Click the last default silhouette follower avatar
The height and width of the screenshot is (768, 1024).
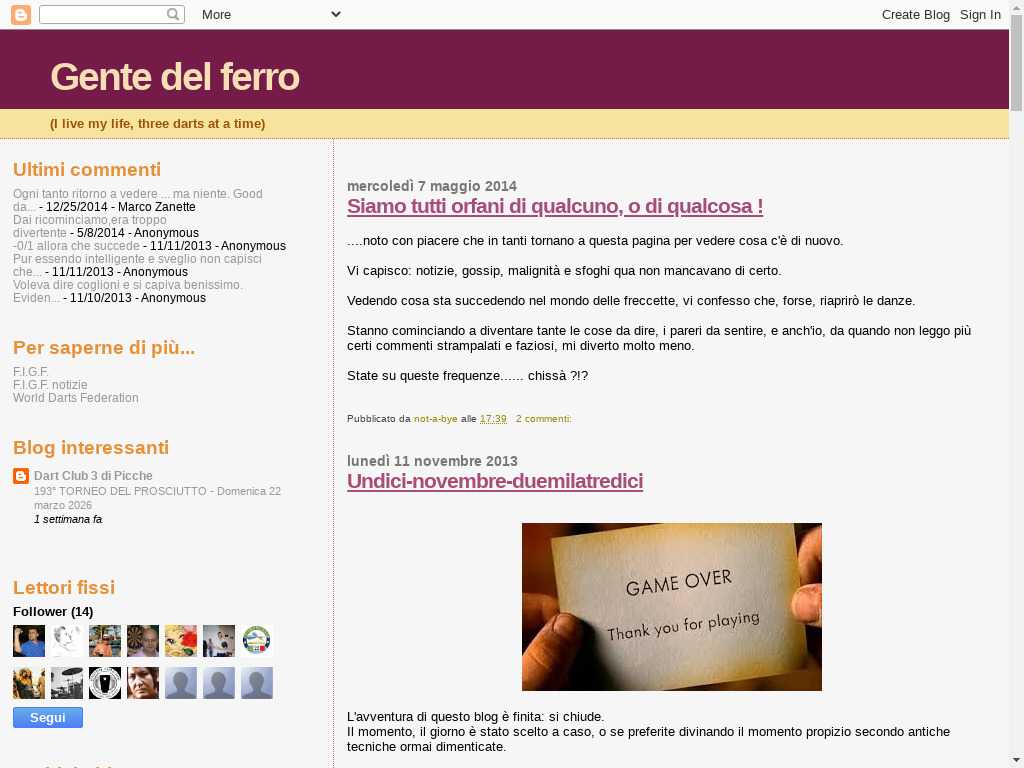tap(257, 683)
